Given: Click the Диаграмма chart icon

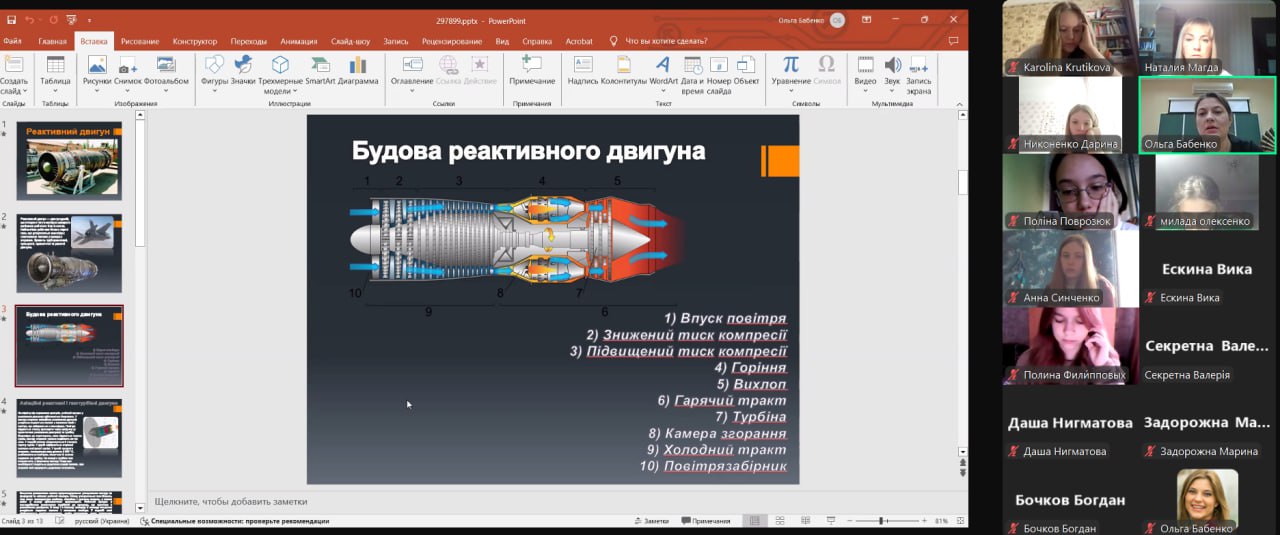Looking at the screenshot, I should pos(358,70).
